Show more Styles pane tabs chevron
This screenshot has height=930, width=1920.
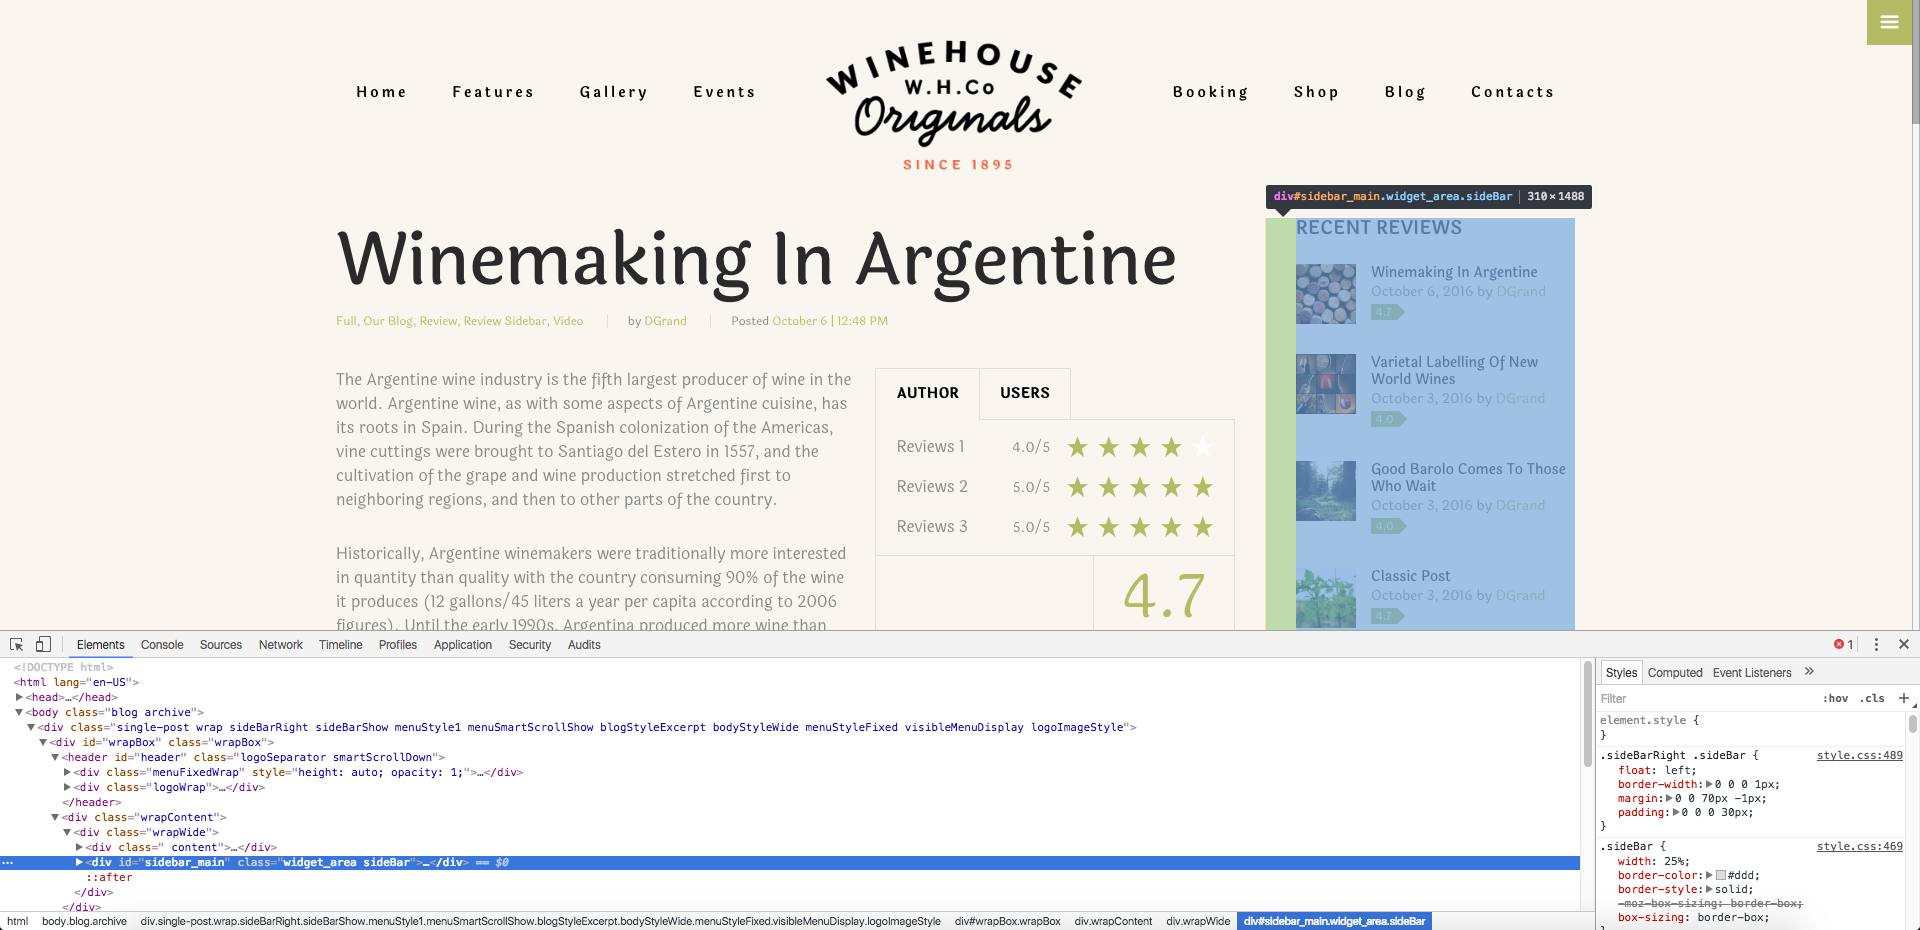click(1809, 672)
